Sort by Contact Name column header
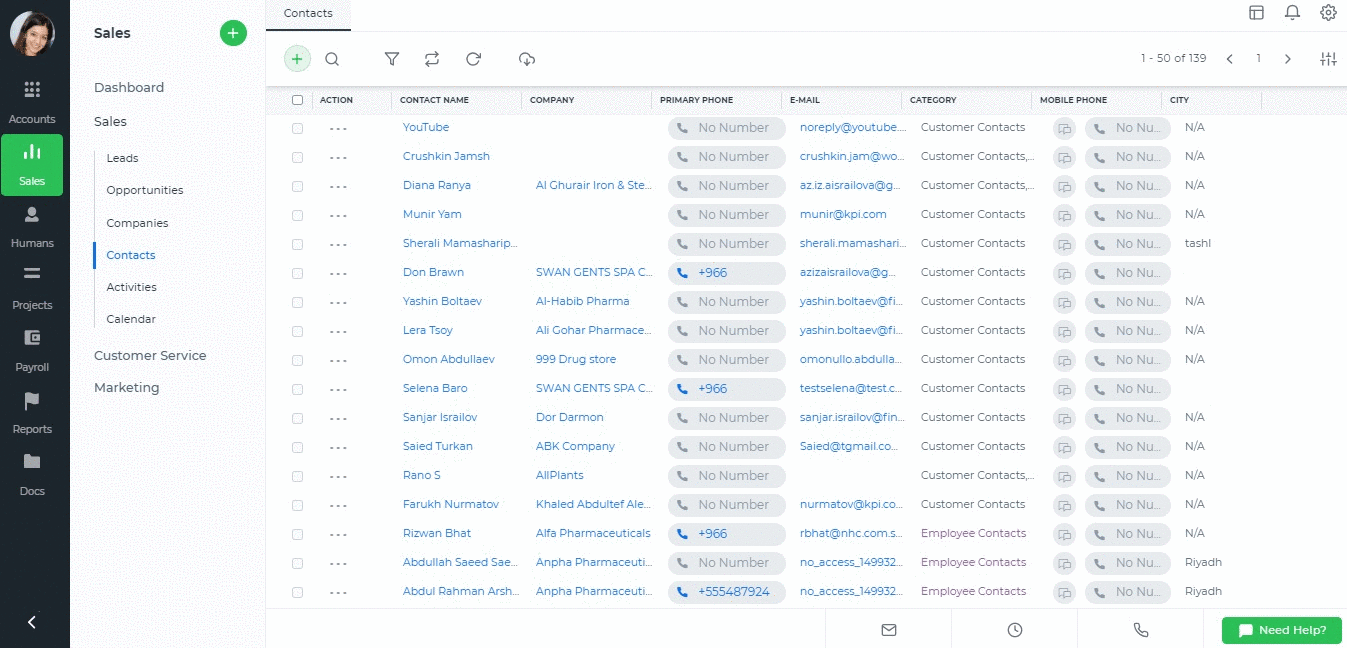 click(x=434, y=100)
